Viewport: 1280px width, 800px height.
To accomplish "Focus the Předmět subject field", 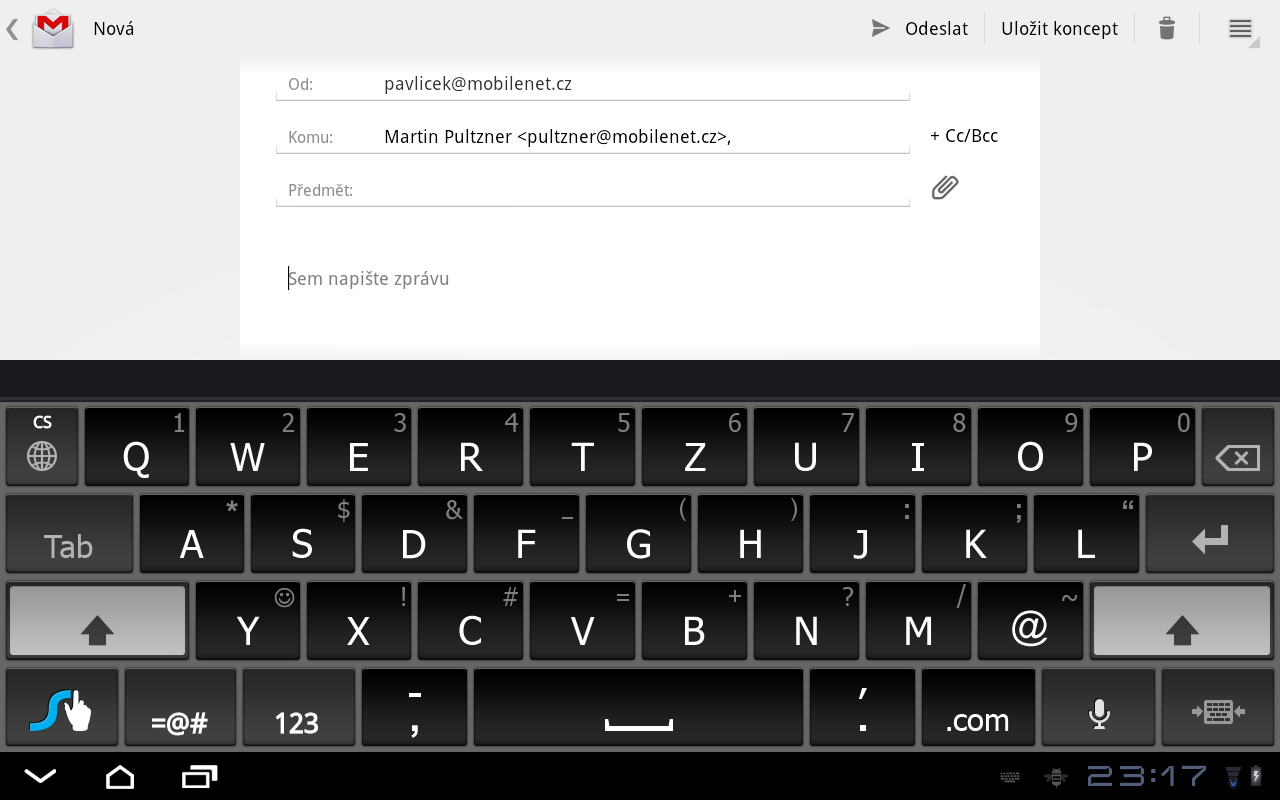I will 593,190.
